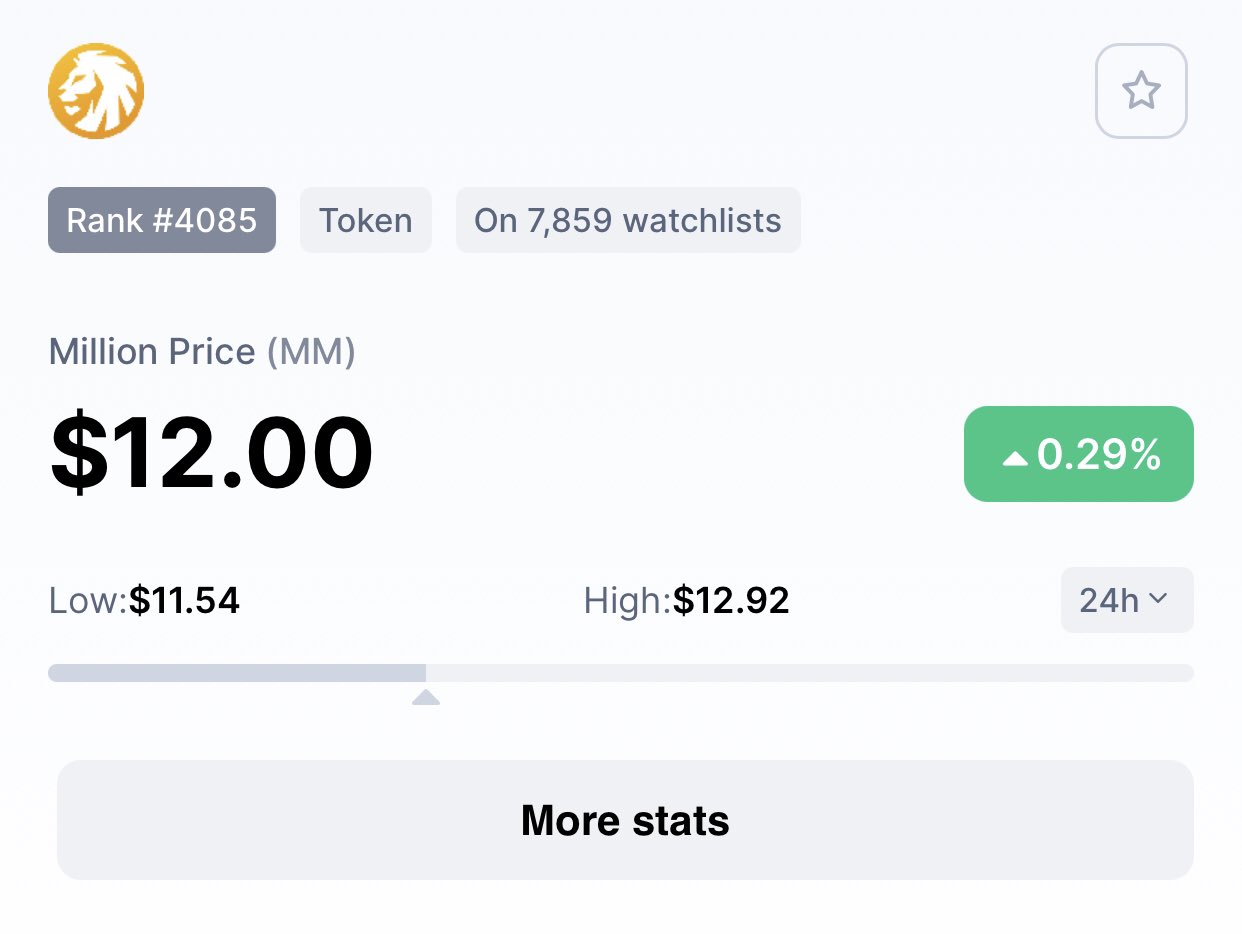Click the Low label text
1242x934 pixels.
(88, 601)
